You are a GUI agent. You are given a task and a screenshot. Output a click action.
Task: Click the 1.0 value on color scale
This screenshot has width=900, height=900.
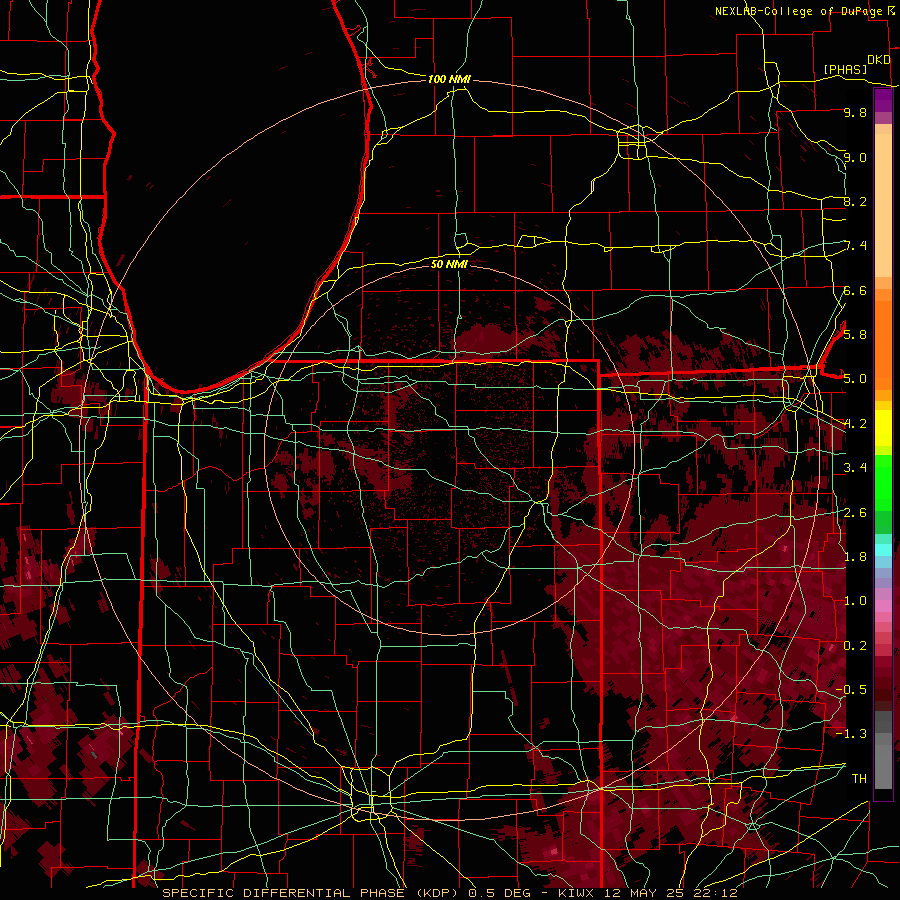pos(855,601)
